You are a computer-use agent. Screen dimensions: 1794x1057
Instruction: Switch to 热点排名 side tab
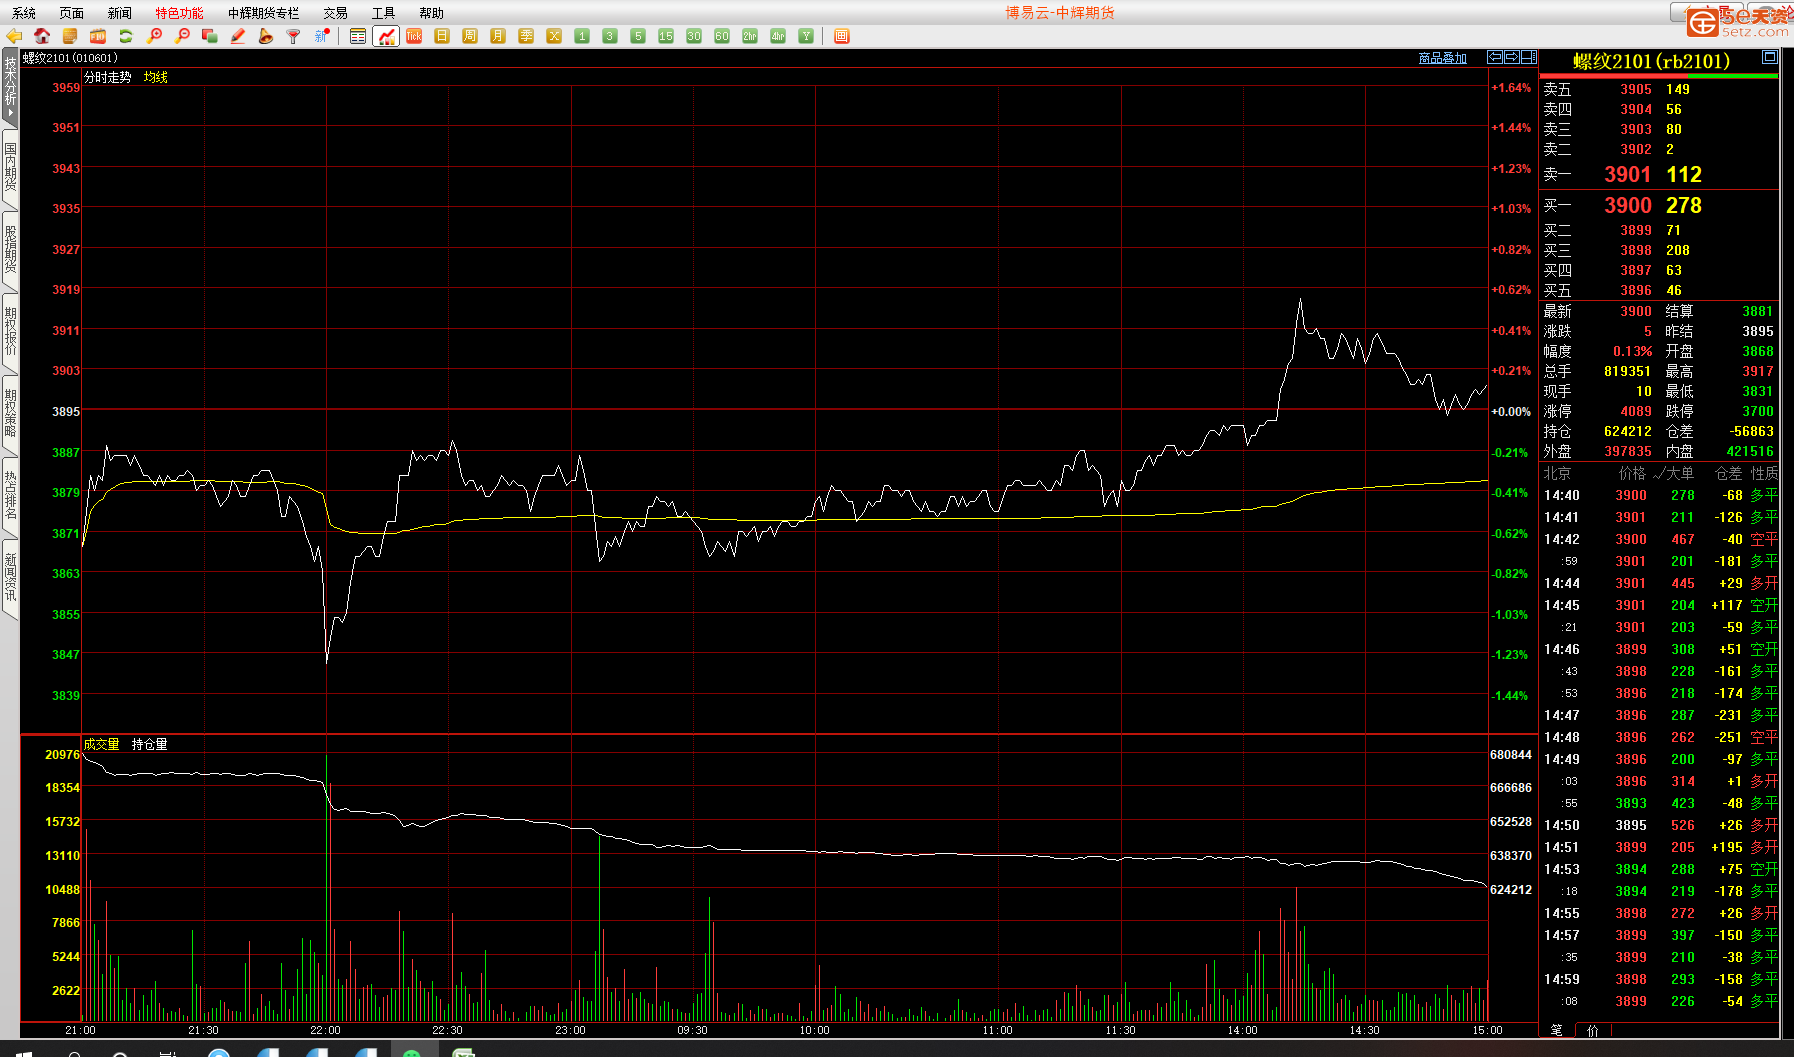pos(10,495)
